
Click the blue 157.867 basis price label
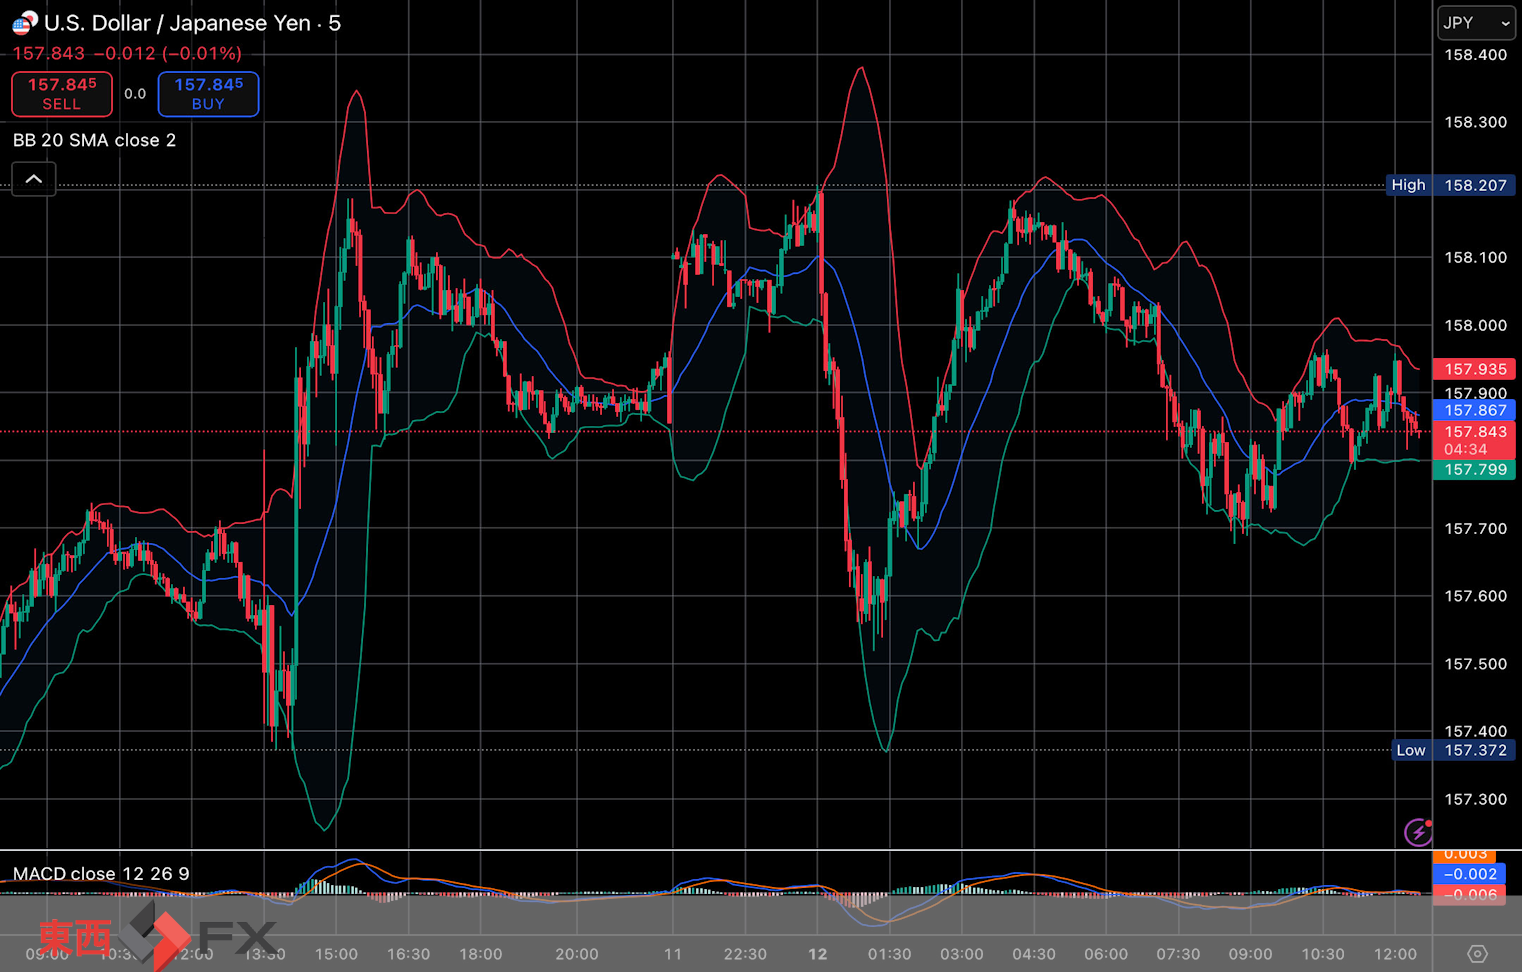click(x=1474, y=410)
